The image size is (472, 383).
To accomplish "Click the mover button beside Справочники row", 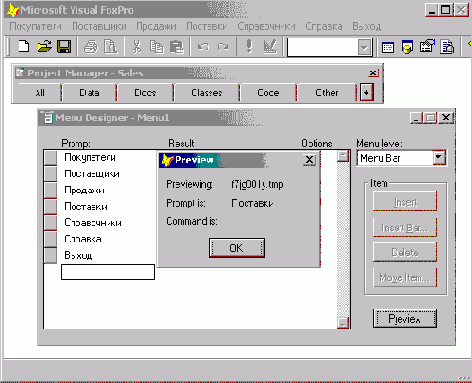I will click(51, 223).
